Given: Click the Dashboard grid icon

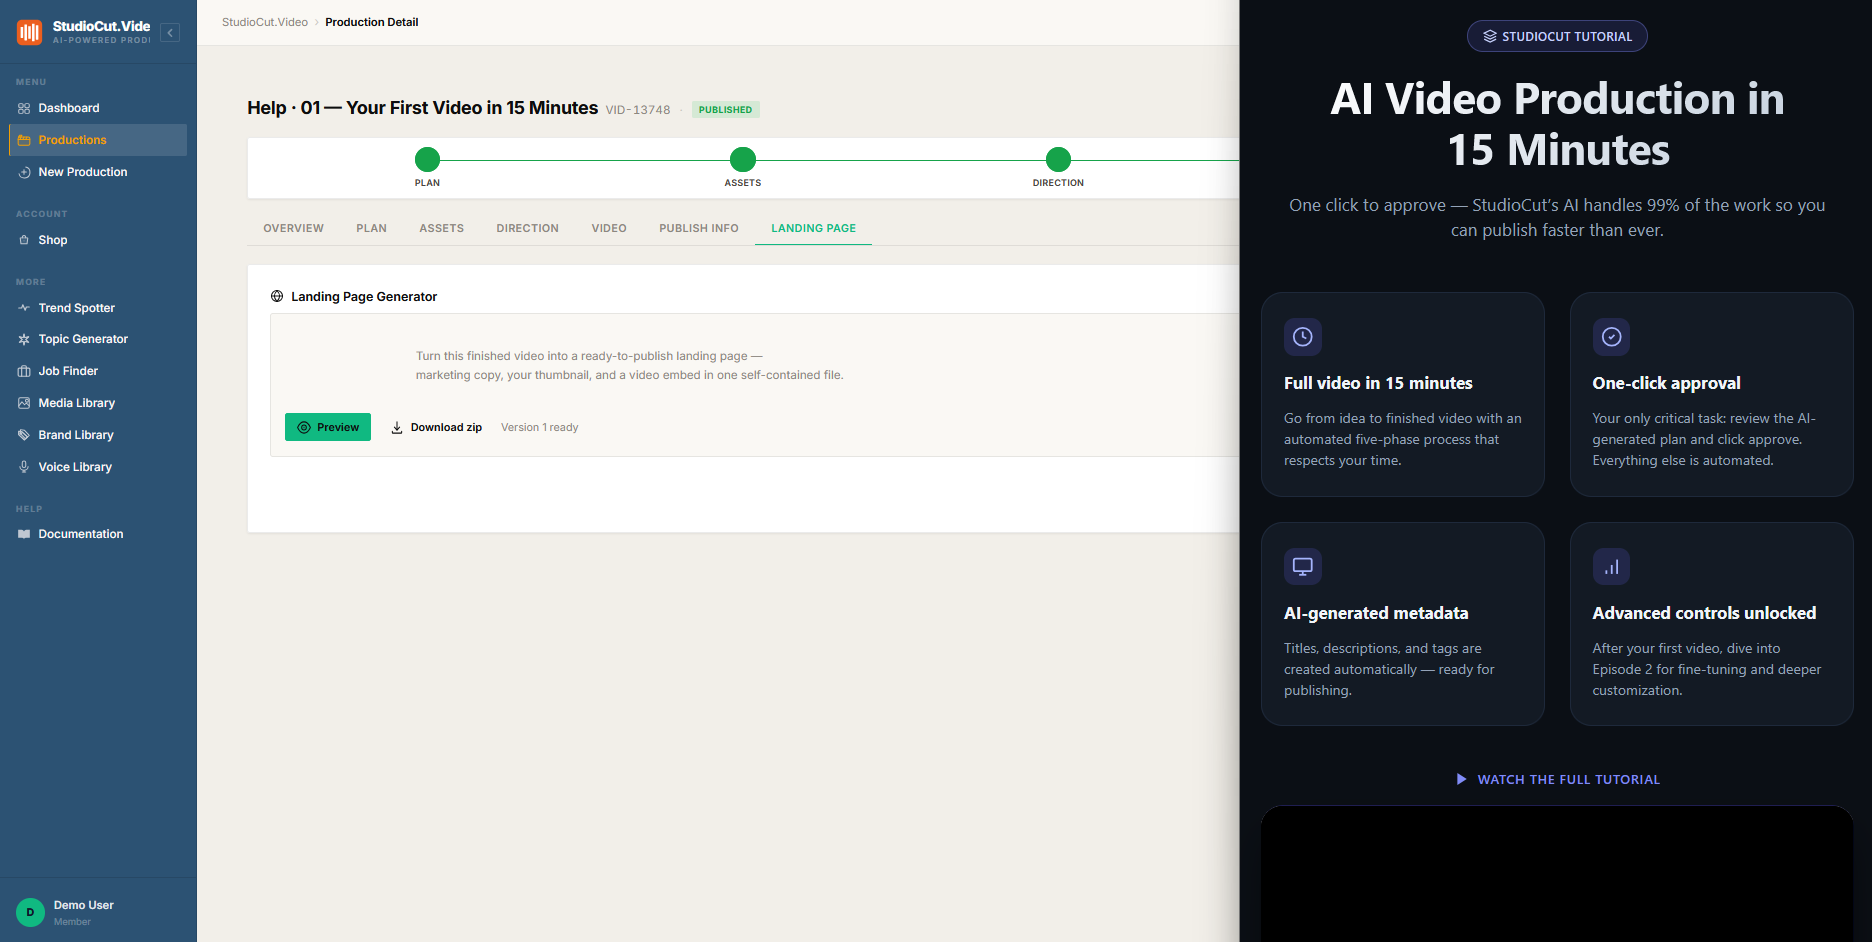Looking at the screenshot, I should pyautogui.click(x=24, y=108).
